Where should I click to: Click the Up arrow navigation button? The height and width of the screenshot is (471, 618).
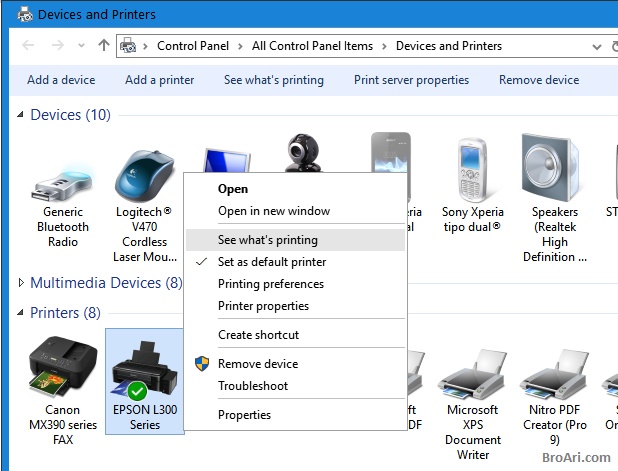pyautogui.click(x=104, y=46)
